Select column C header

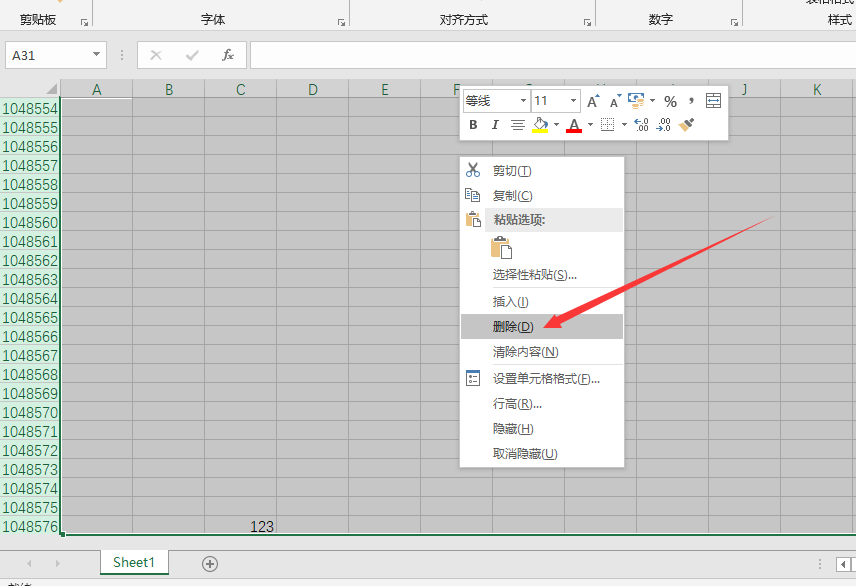241,90
